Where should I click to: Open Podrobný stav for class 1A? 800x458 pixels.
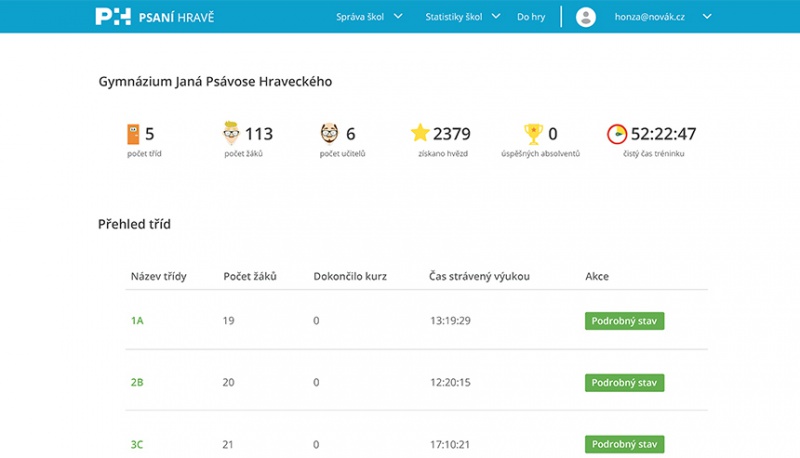pyautogui.click(x=624, y=321)
